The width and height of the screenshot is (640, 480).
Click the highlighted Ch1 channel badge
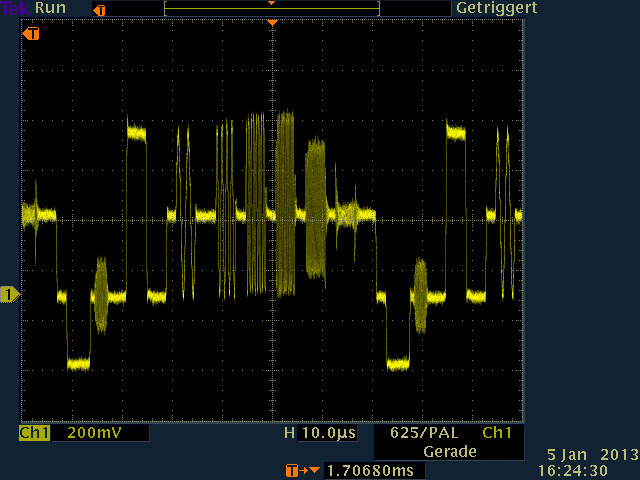(34, 433)
